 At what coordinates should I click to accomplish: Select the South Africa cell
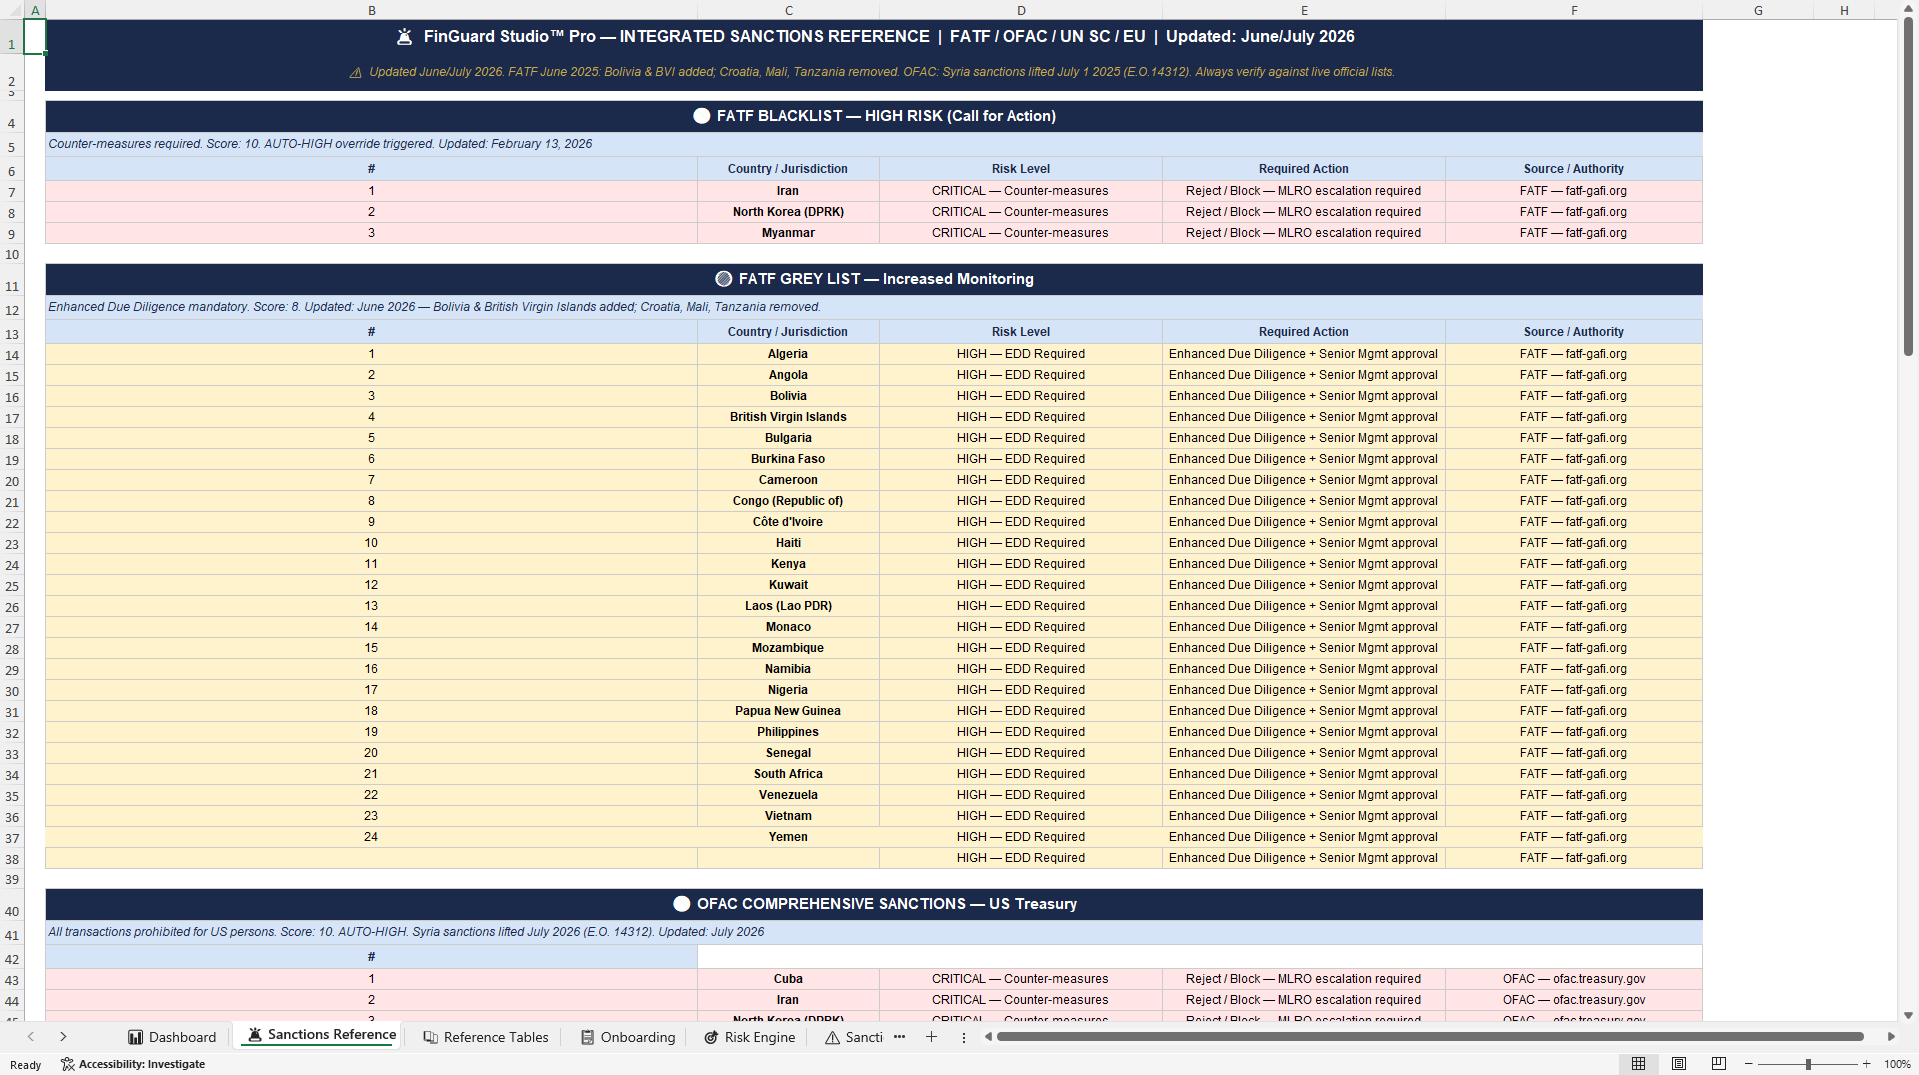click(x=788, y=774)
